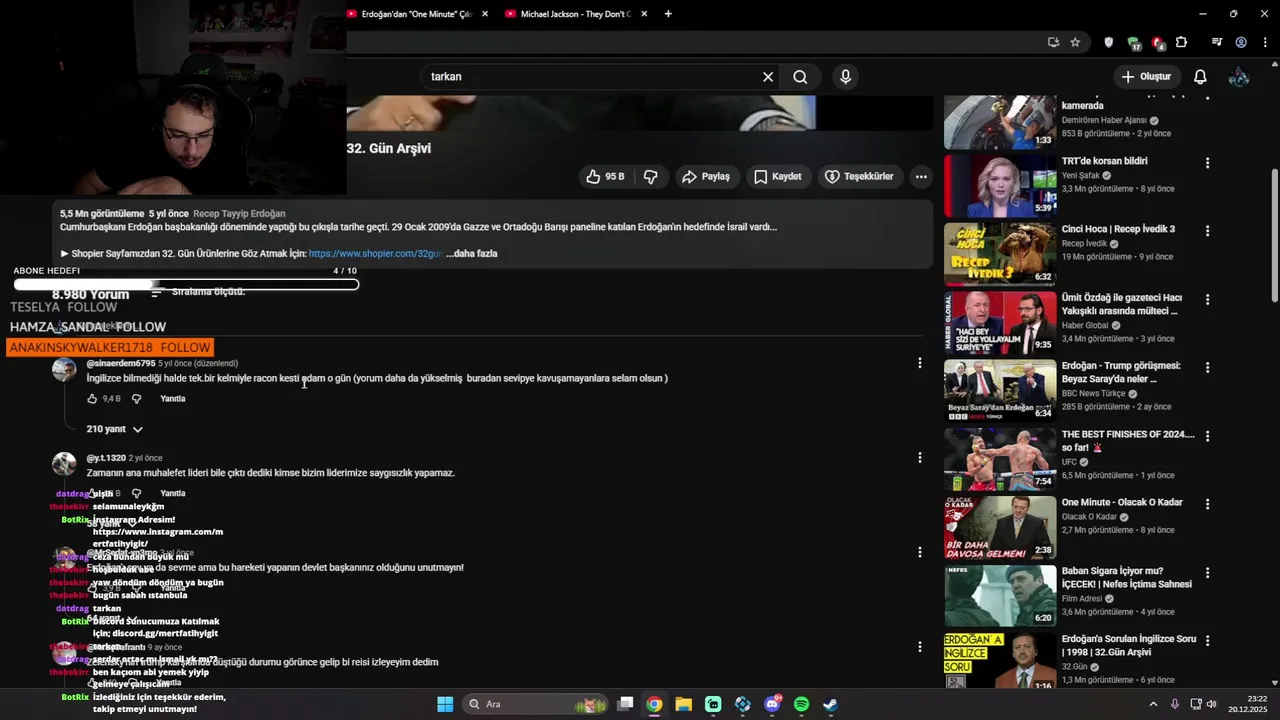Open options menu for TRT'de korsan bildiri
Image resolution: width=1280 pixels, height=720 pixels.
tap(1207, 163)
